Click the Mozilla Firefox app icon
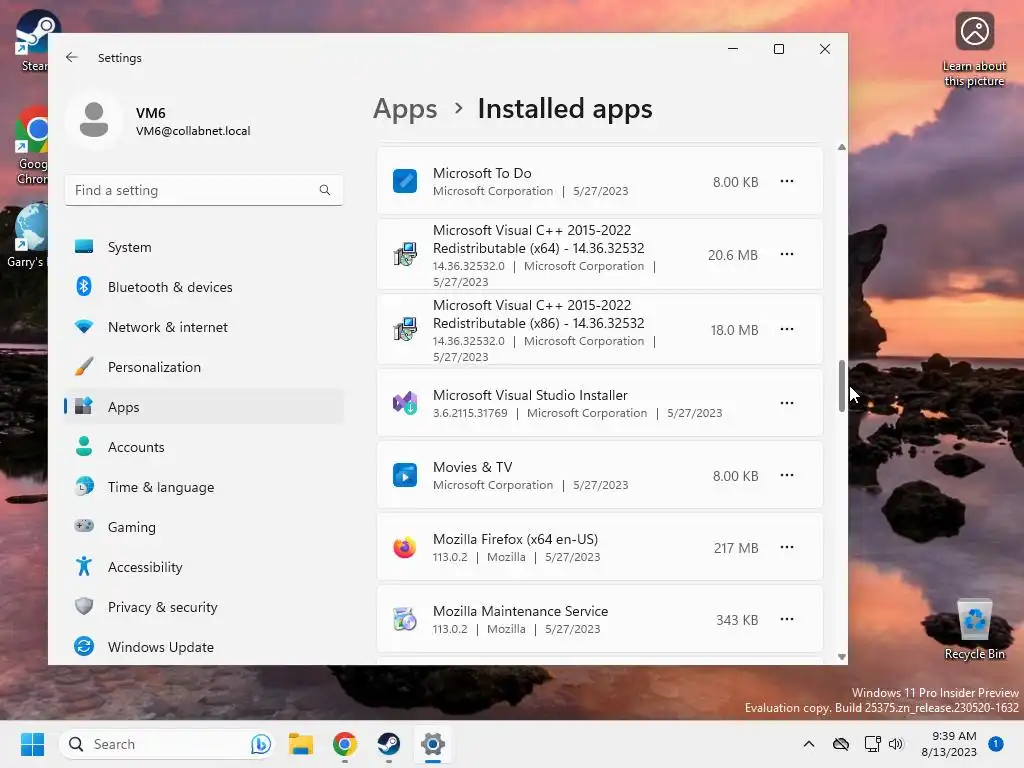Image resolution: width=1024 pixels, height=768 pixels. (x=405, y=547)
